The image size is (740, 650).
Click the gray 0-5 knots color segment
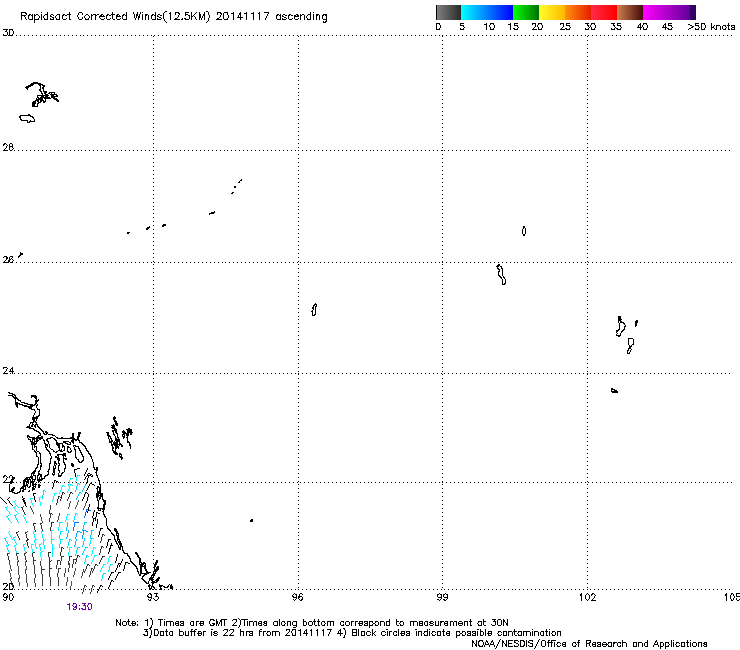pos(448,12)
